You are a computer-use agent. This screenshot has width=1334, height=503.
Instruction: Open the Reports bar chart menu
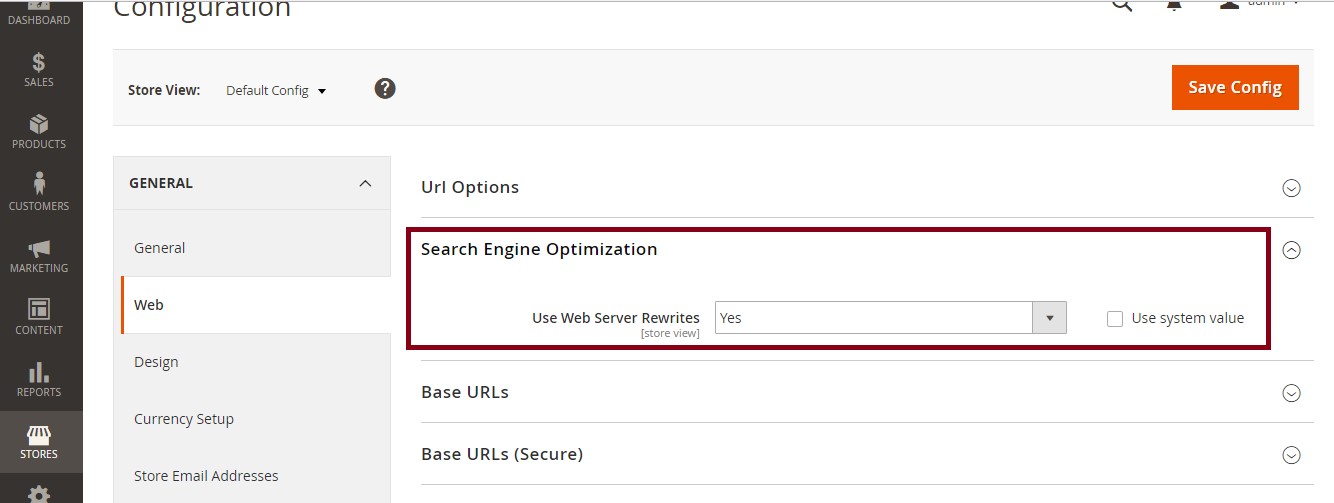pos(39,379)
